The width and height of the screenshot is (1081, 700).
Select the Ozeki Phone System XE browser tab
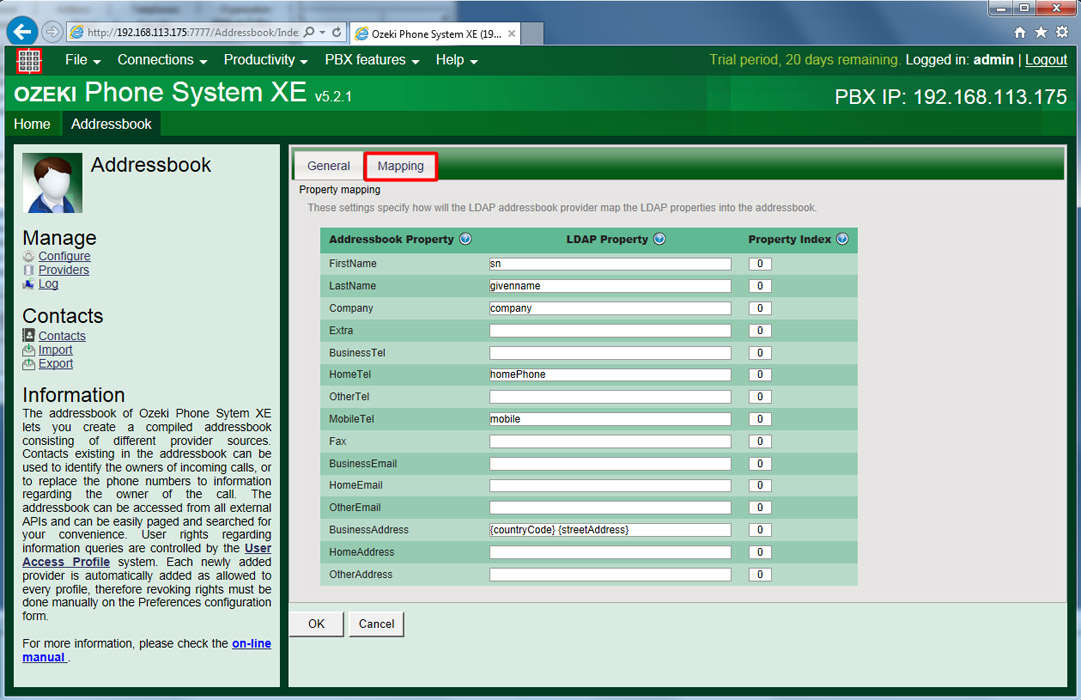(436, 33)
